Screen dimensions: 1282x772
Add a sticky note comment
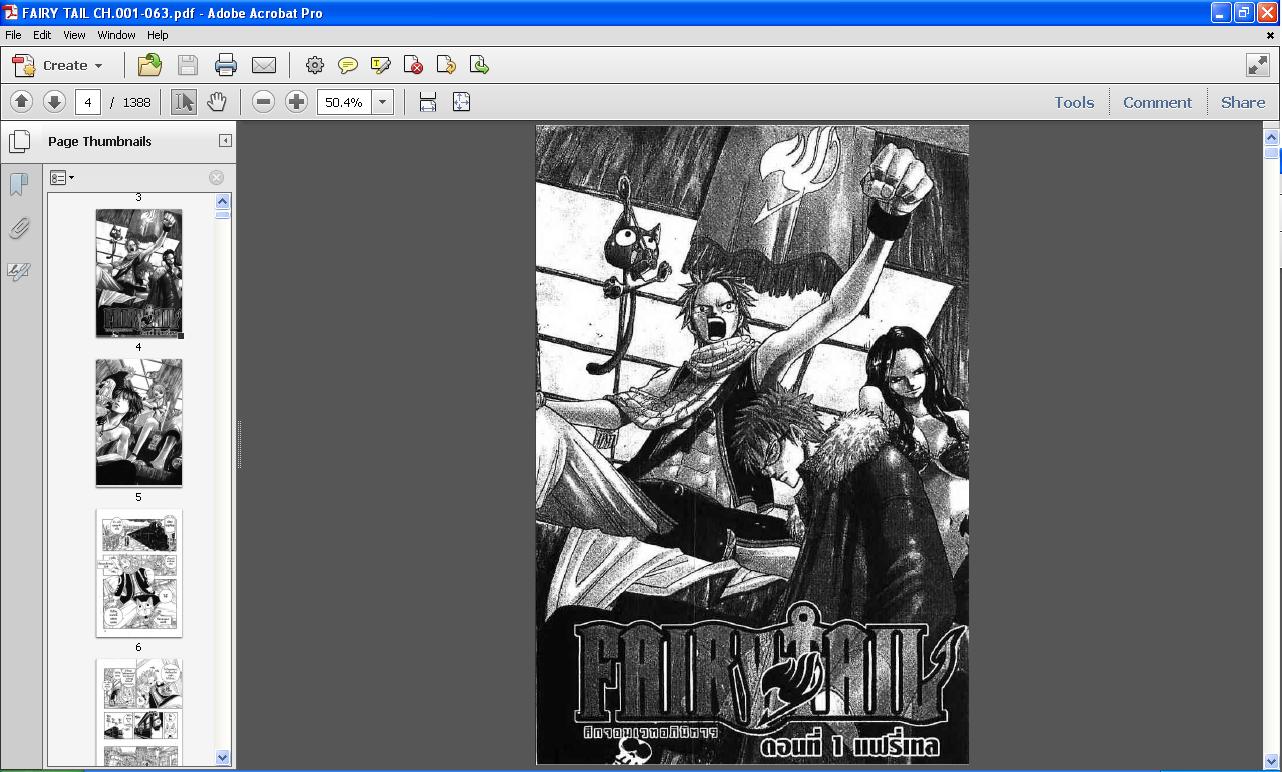(348, 65)
